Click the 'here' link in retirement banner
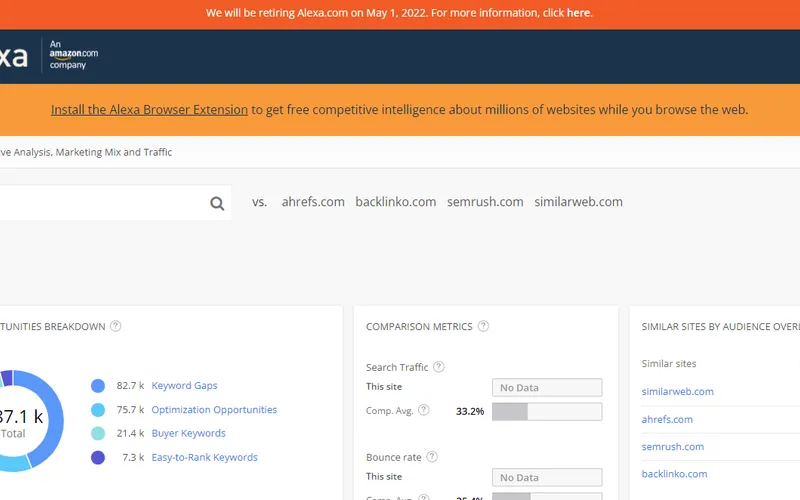Screen dimensions: 800x500 (x=578, y=13)
